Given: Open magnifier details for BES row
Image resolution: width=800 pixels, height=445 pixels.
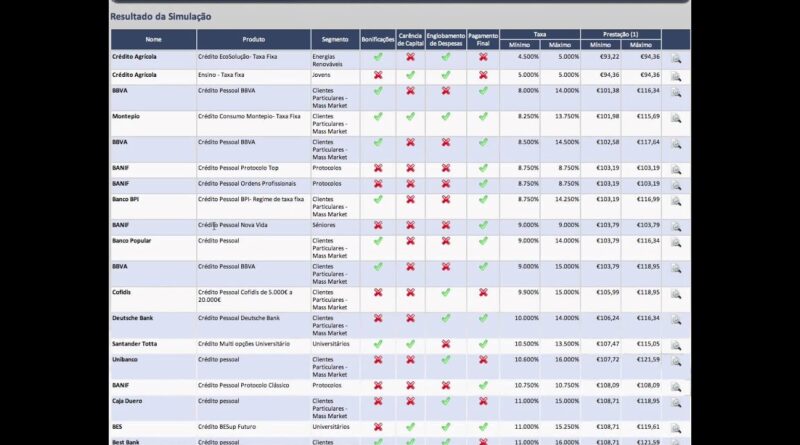Looking at the screenshot, I should [676, 429].
